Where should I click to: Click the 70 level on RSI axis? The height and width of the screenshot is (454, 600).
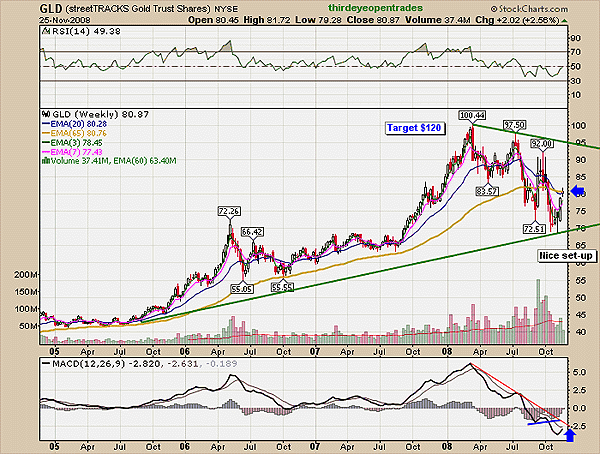click(576, 52)
